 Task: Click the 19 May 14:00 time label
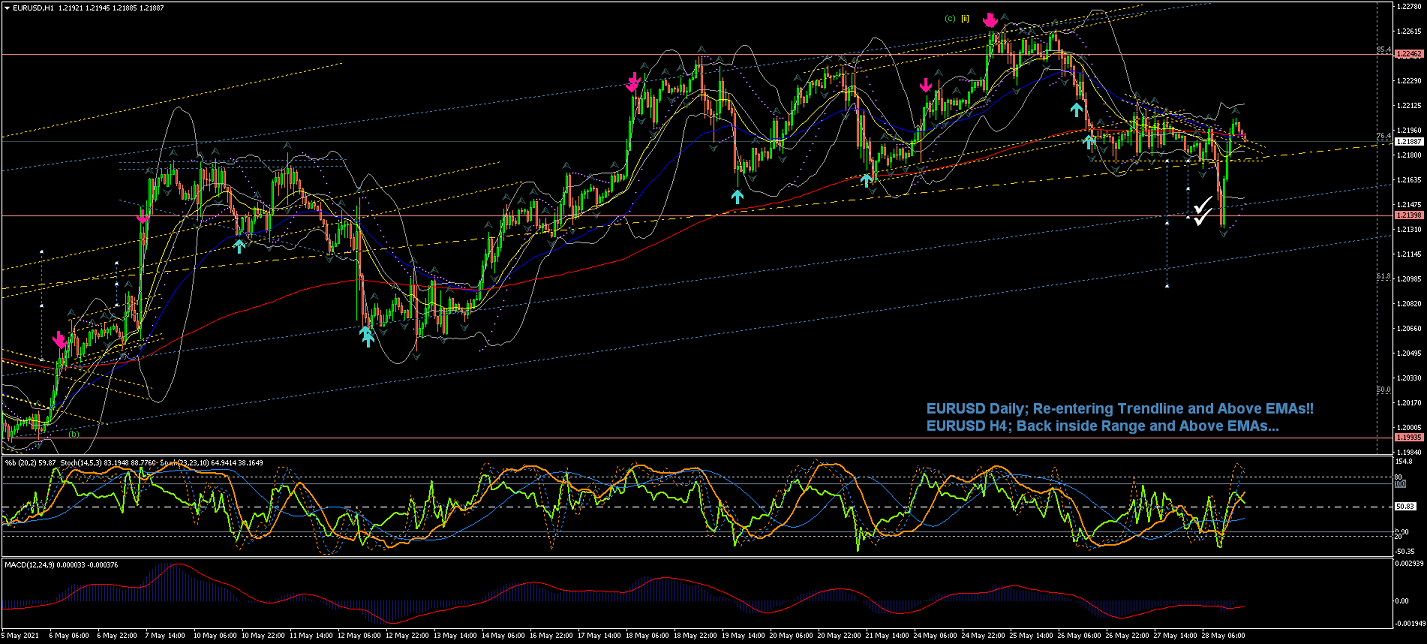point(741,636)
